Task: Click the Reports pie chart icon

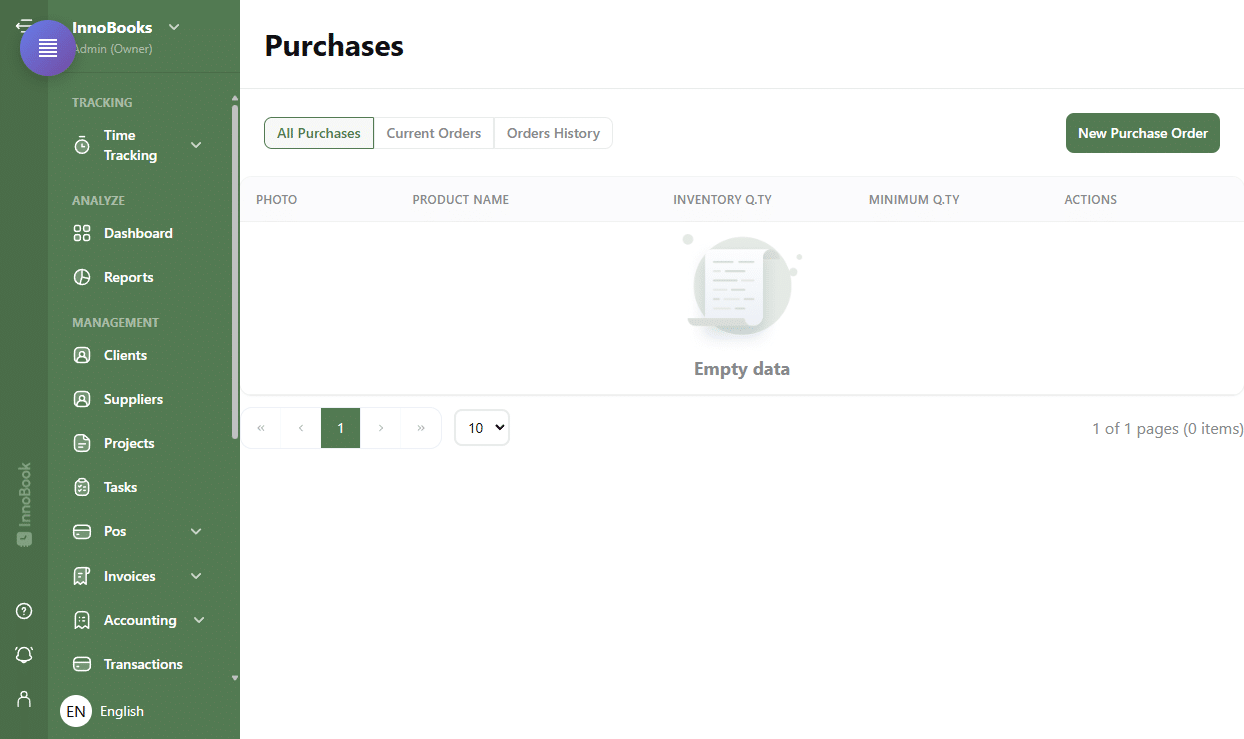Action: (x=82, y=277)
